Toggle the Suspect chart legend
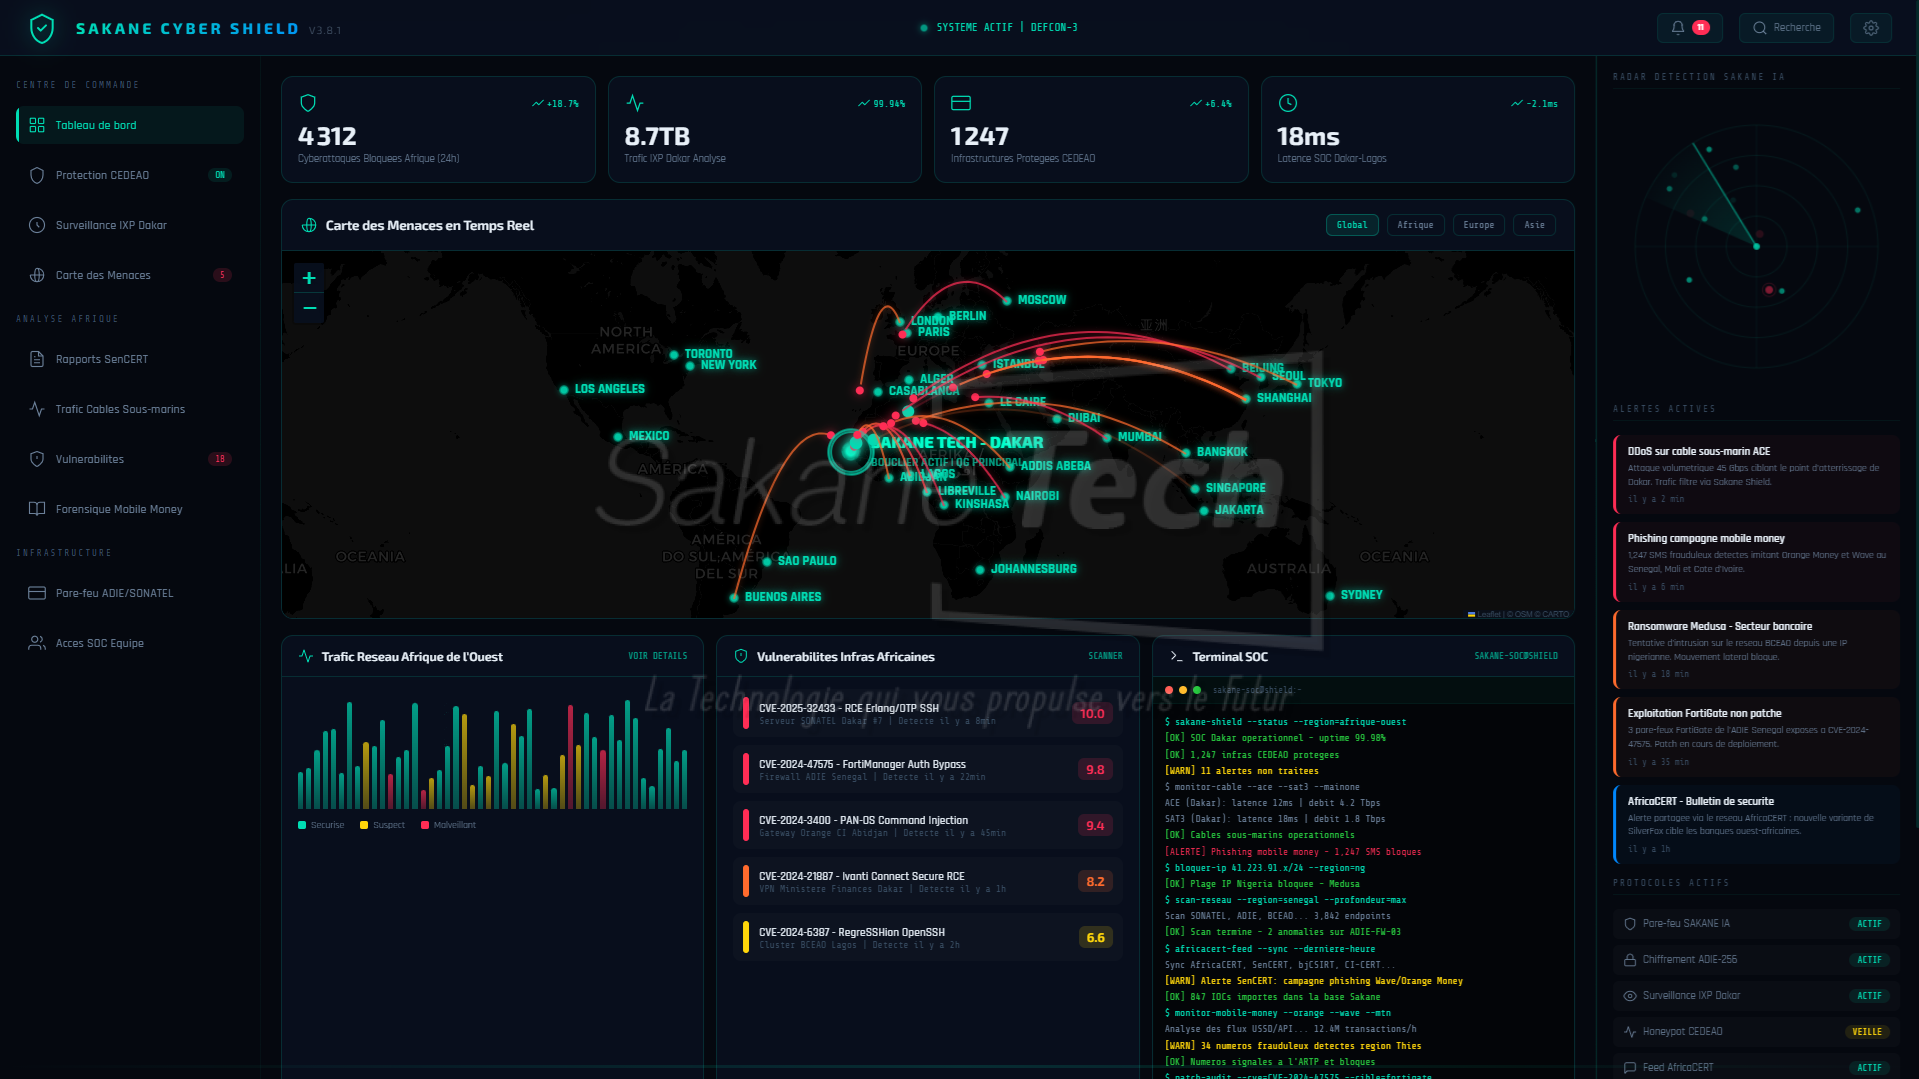 click(x=382, y=825)
